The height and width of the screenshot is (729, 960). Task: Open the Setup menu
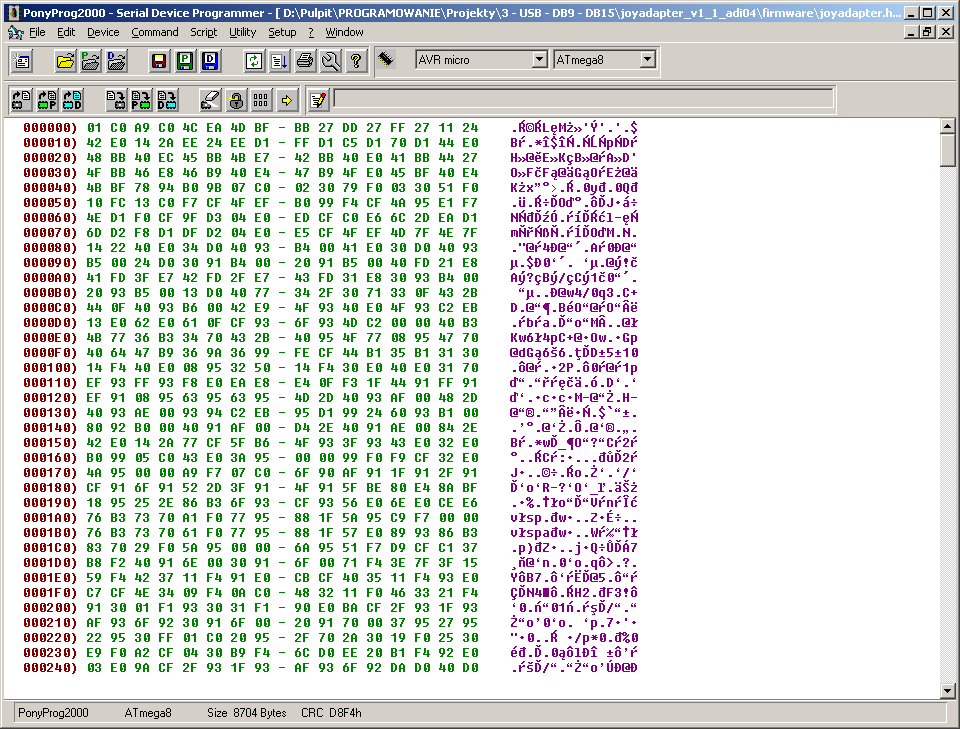point(282,32)
